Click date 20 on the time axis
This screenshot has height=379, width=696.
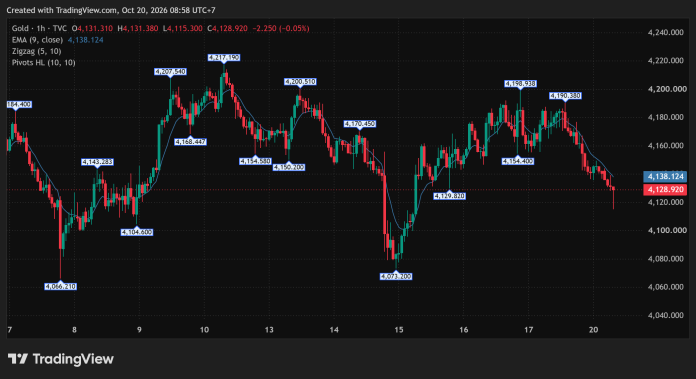click(x=593, y=330)
